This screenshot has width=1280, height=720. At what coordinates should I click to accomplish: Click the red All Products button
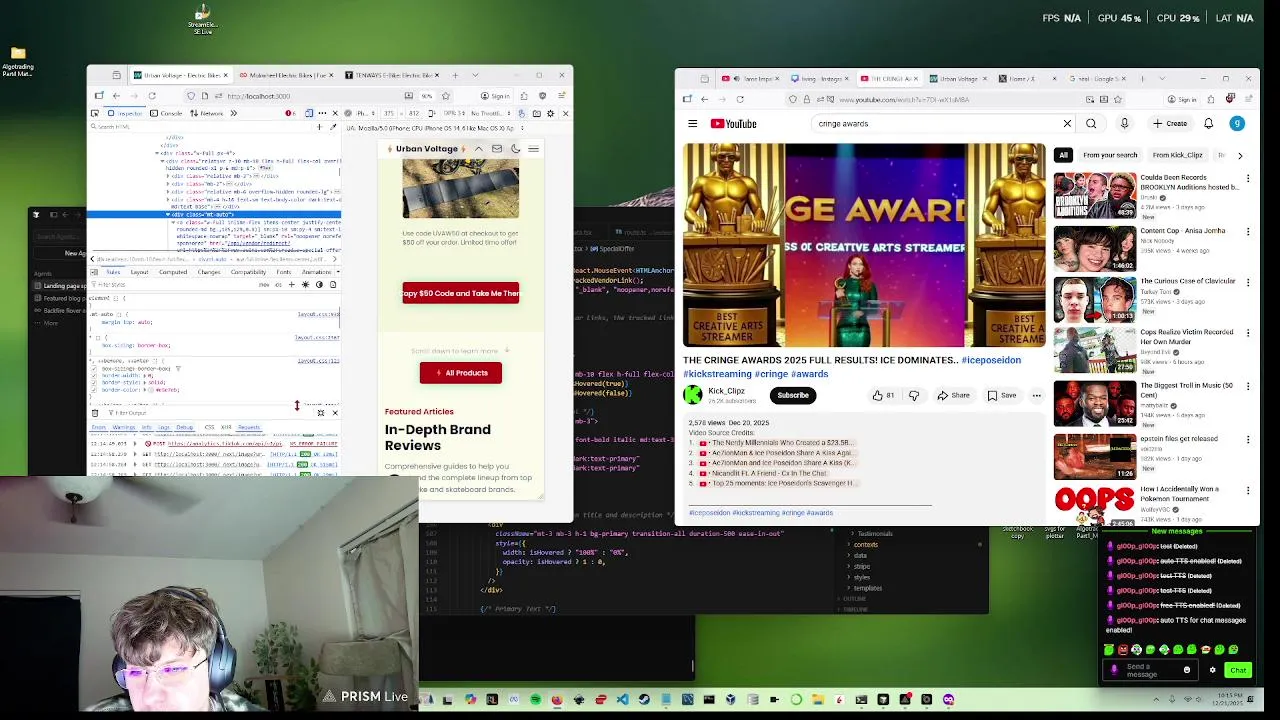tap(461, 373)
